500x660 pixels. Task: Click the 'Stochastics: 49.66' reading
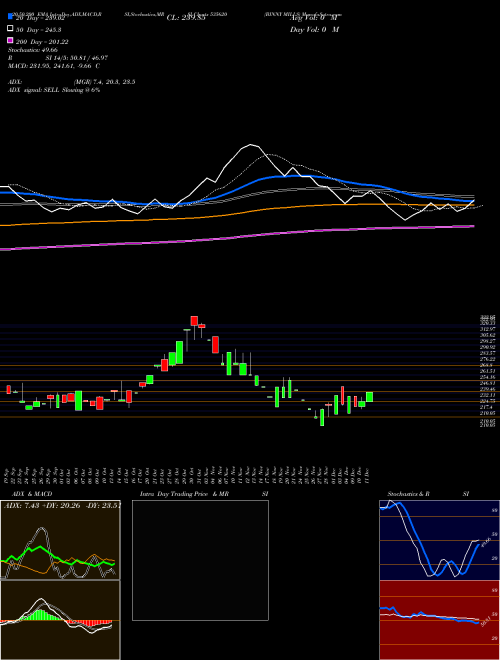pos(33,50)
